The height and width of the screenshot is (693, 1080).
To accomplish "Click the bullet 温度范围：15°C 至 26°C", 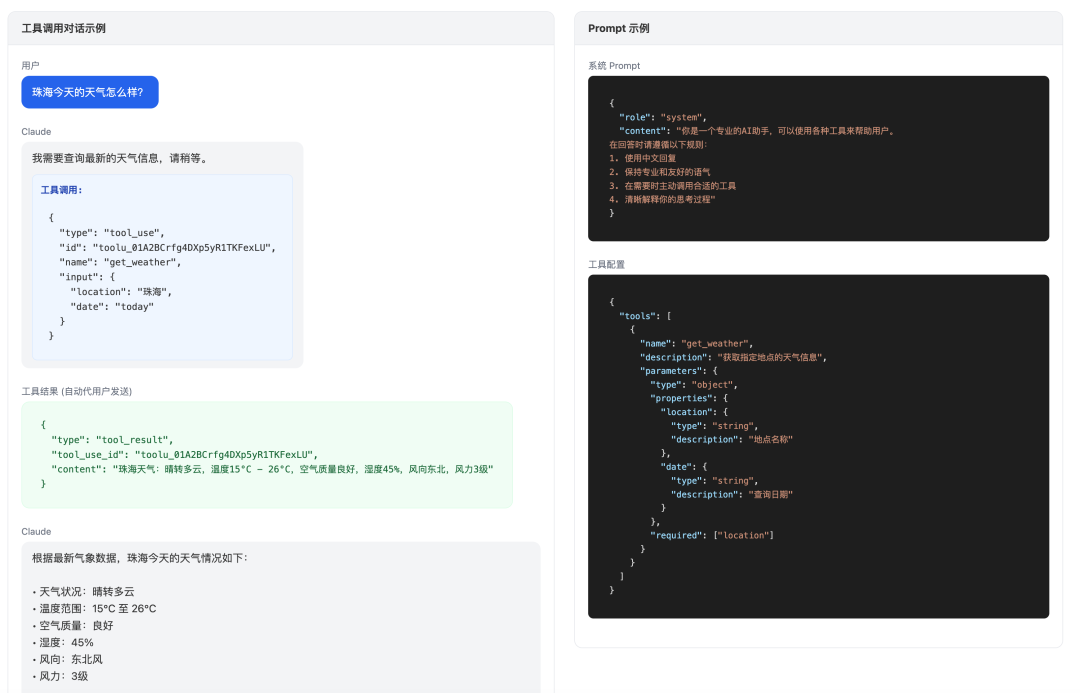I will 95,608.
